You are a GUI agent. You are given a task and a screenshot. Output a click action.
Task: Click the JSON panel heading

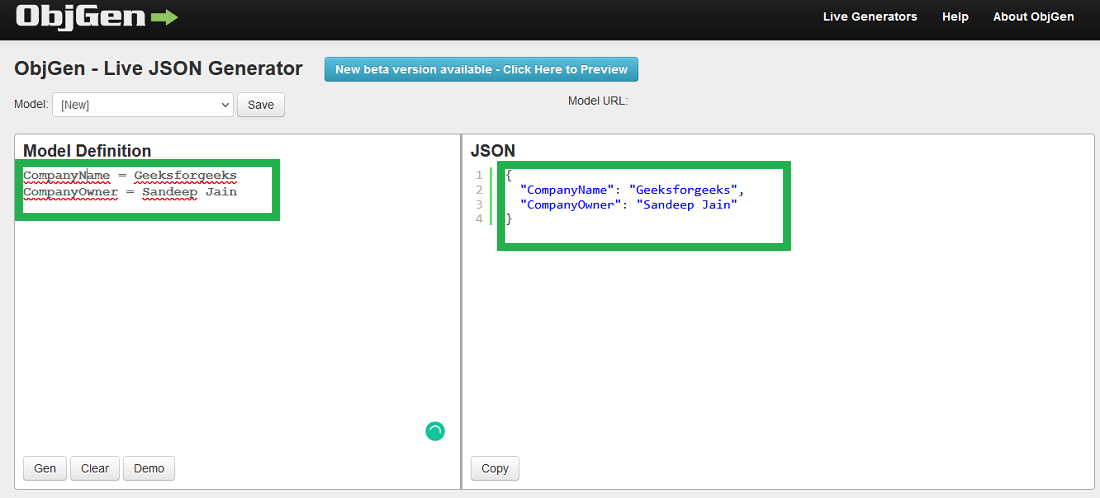click(492, 150)
